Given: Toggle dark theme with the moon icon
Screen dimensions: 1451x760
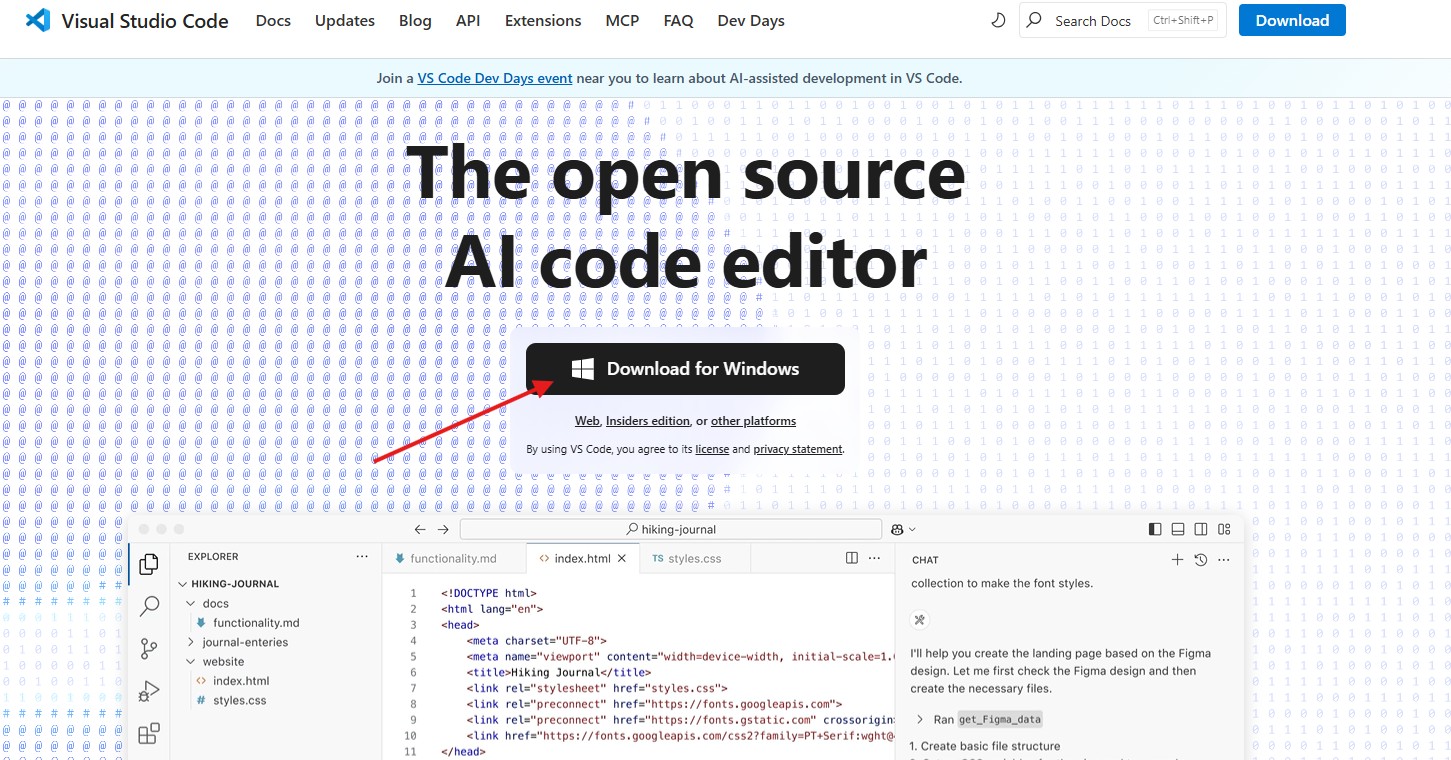Looking at the screenshot, I should coord(997,20).
